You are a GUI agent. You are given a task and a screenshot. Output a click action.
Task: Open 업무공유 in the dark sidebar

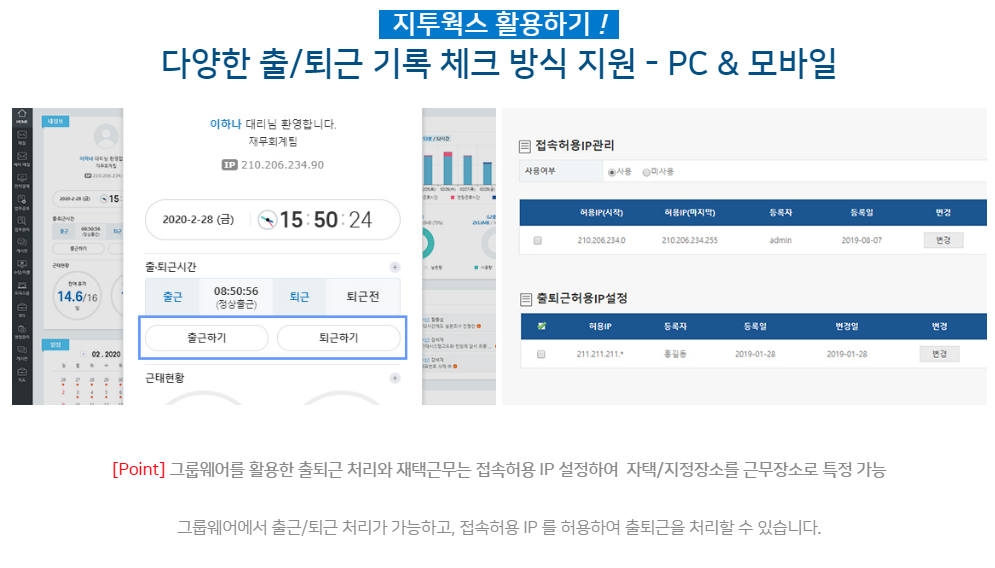(x=22, y=202)
